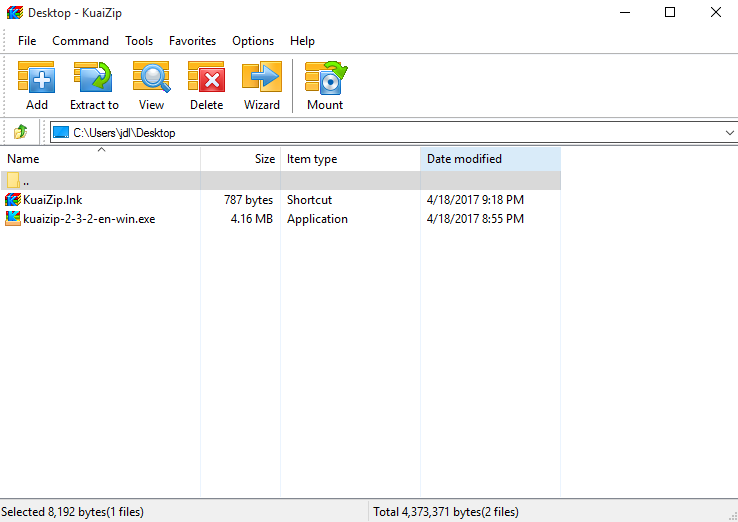
Task: Select the parent folder '..' icon
Action: [x=13, y=181]
